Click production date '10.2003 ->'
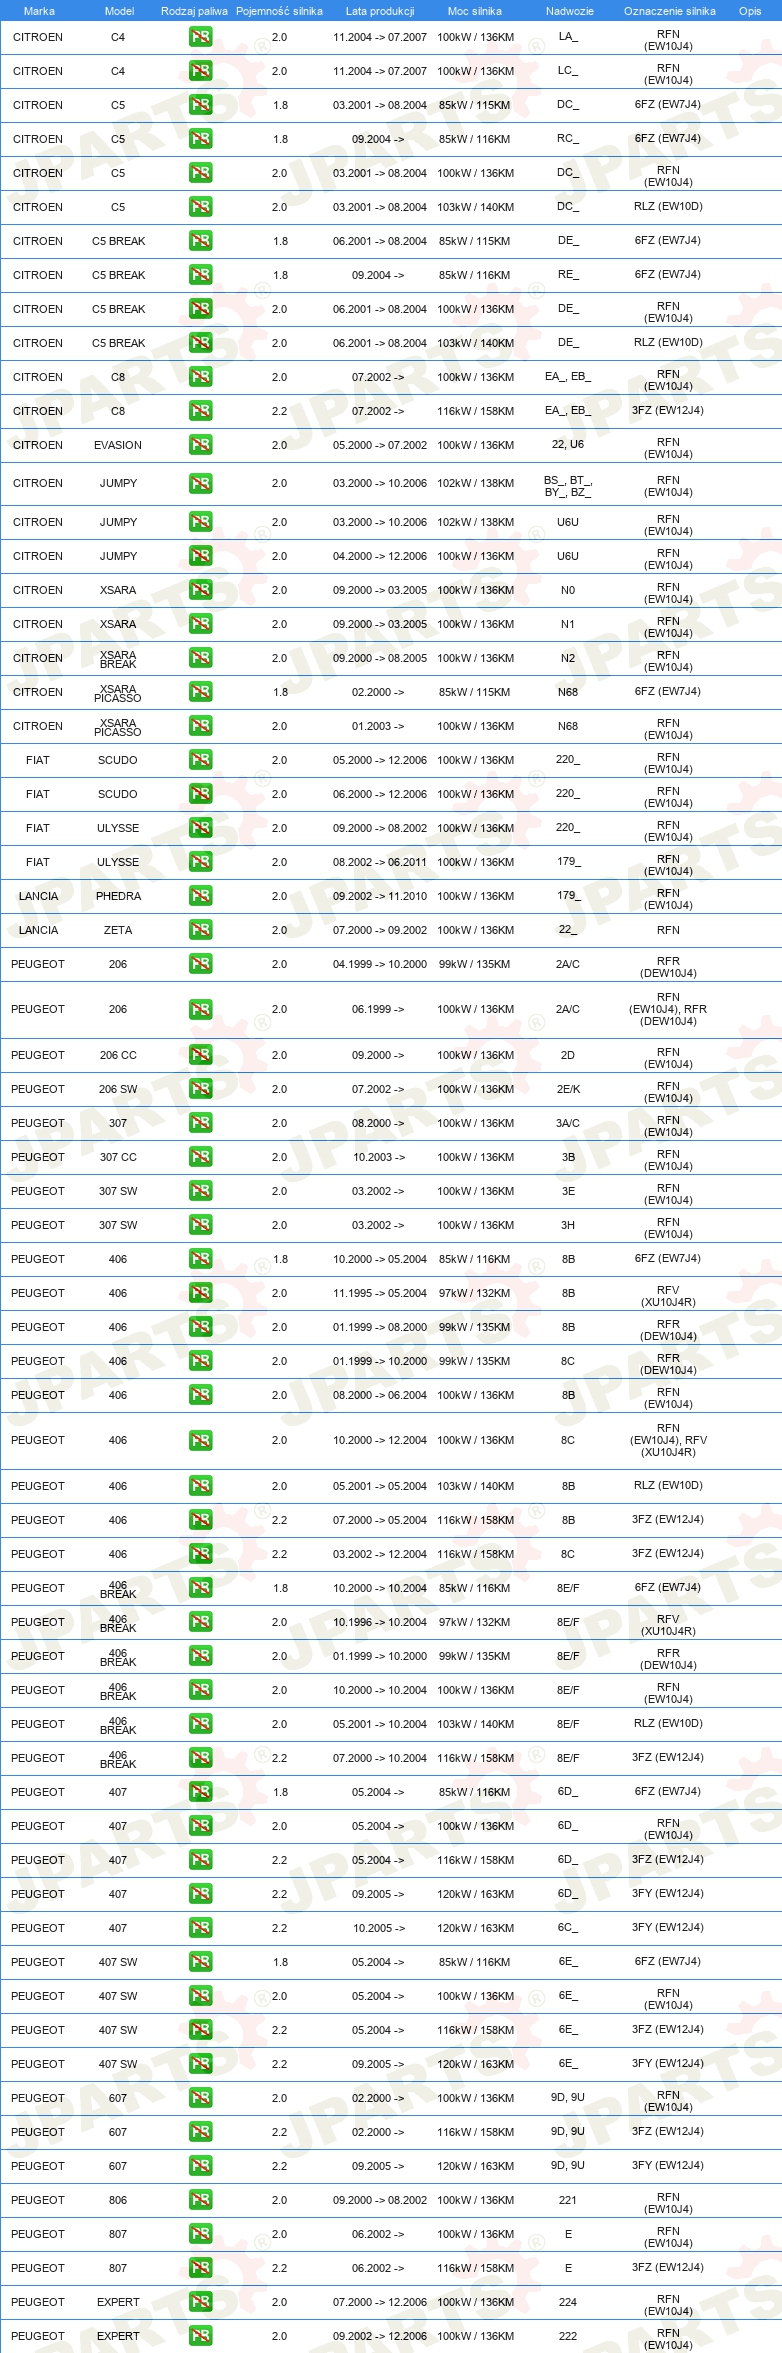Viewport: 782px width, 2353px height. pyautogui.click(x=379, y=1157)
